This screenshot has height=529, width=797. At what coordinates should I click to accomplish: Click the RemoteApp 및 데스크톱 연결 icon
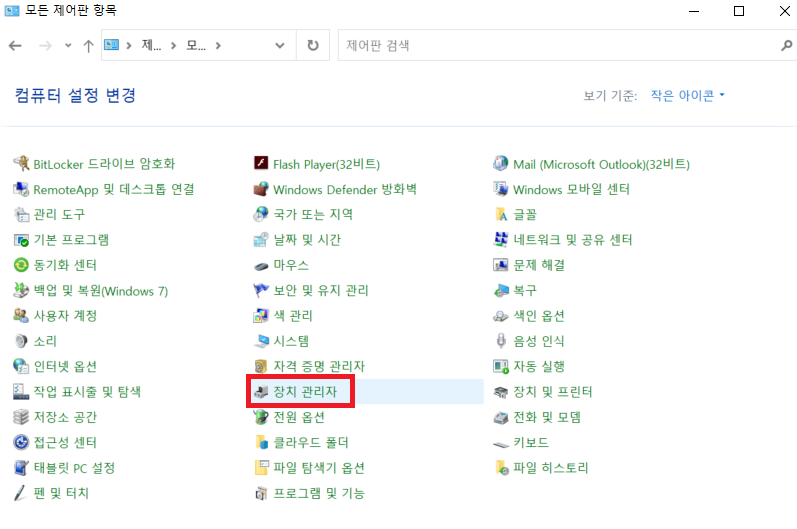(21, 189)
